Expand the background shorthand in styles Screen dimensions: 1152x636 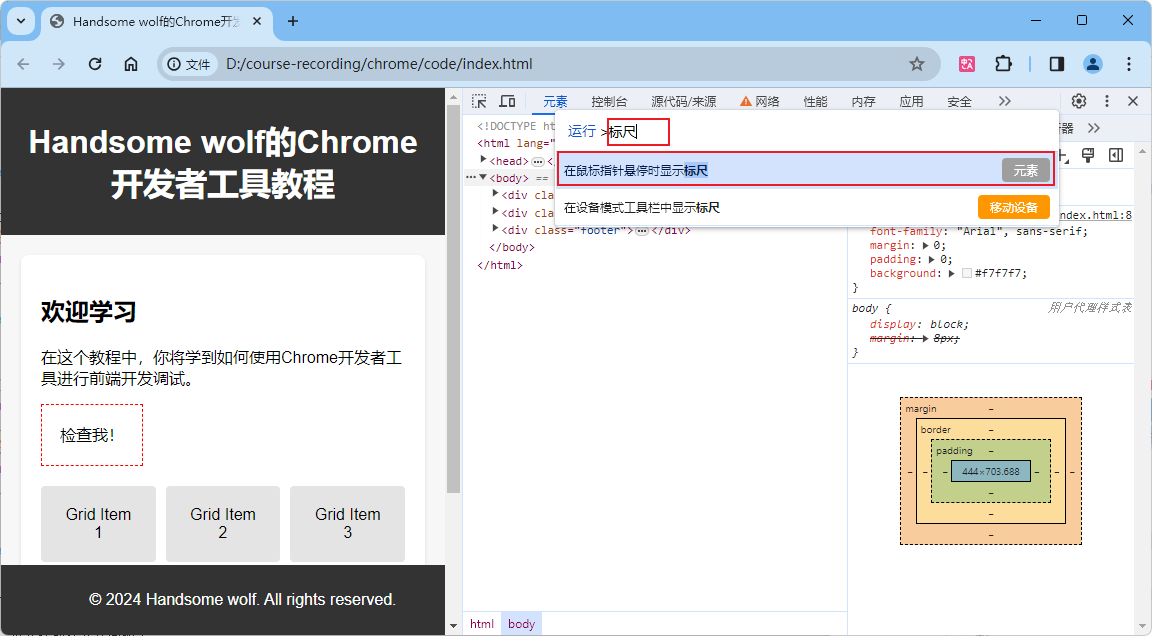click(x=952, y=273)
